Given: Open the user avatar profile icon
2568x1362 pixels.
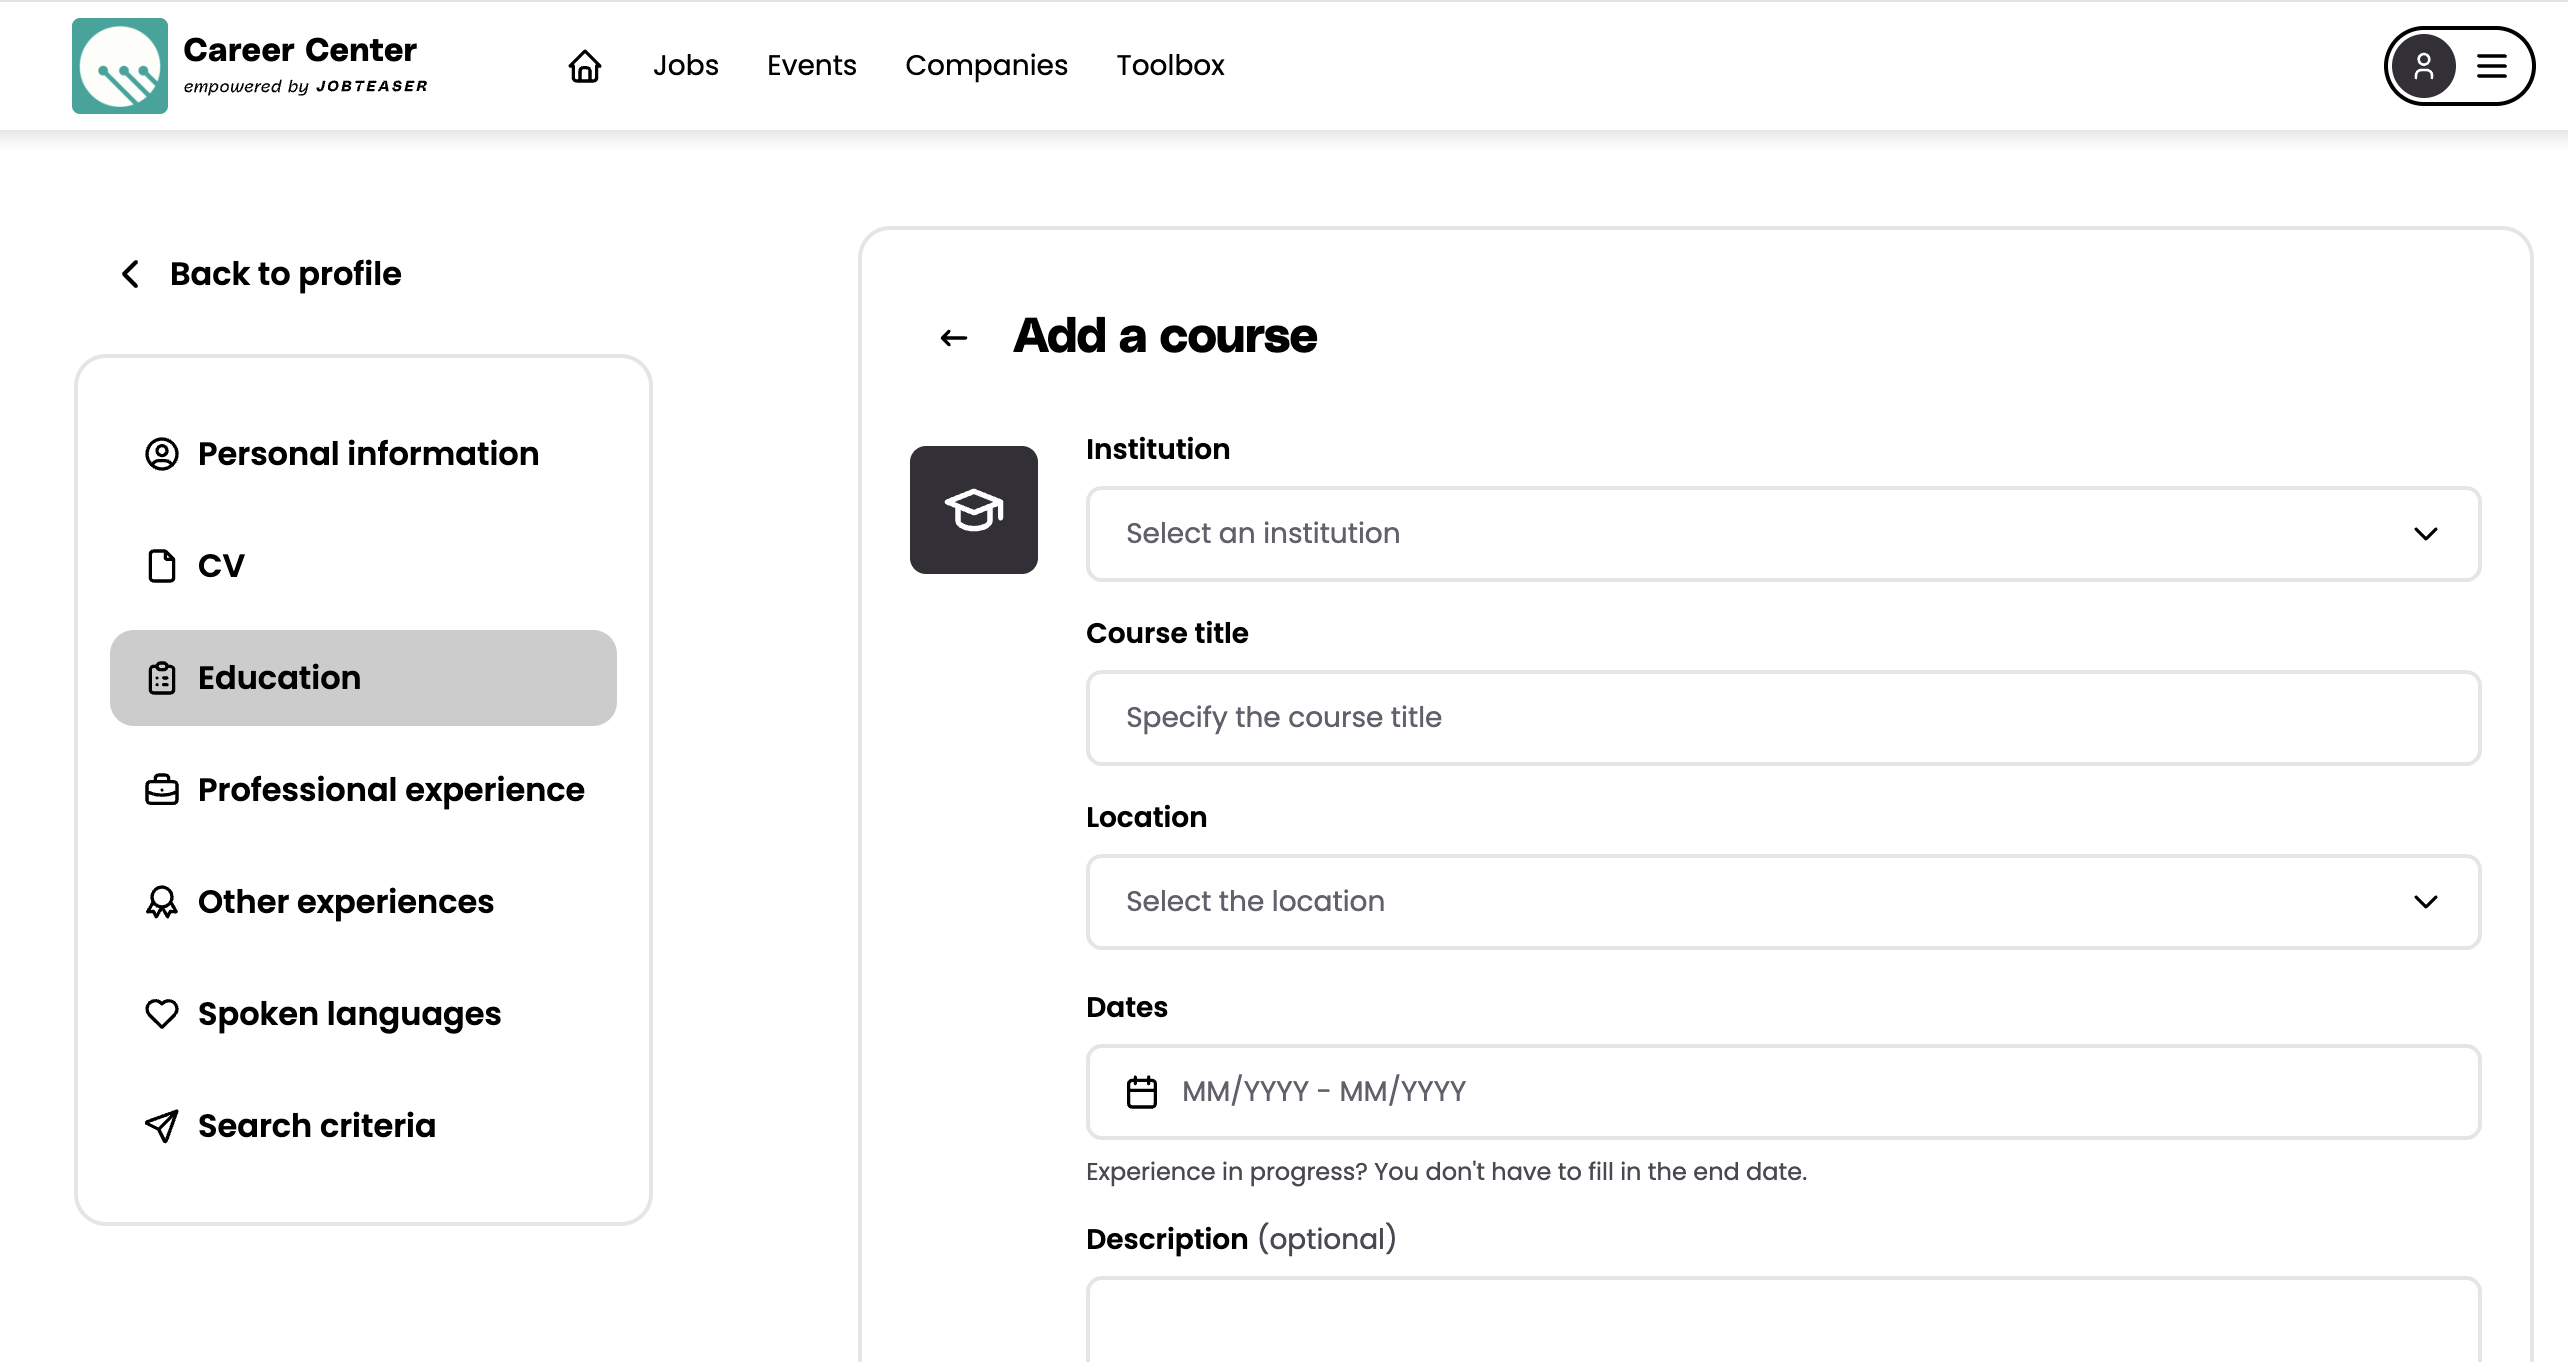Looking at the screenshot, I should click(2423, 66).
